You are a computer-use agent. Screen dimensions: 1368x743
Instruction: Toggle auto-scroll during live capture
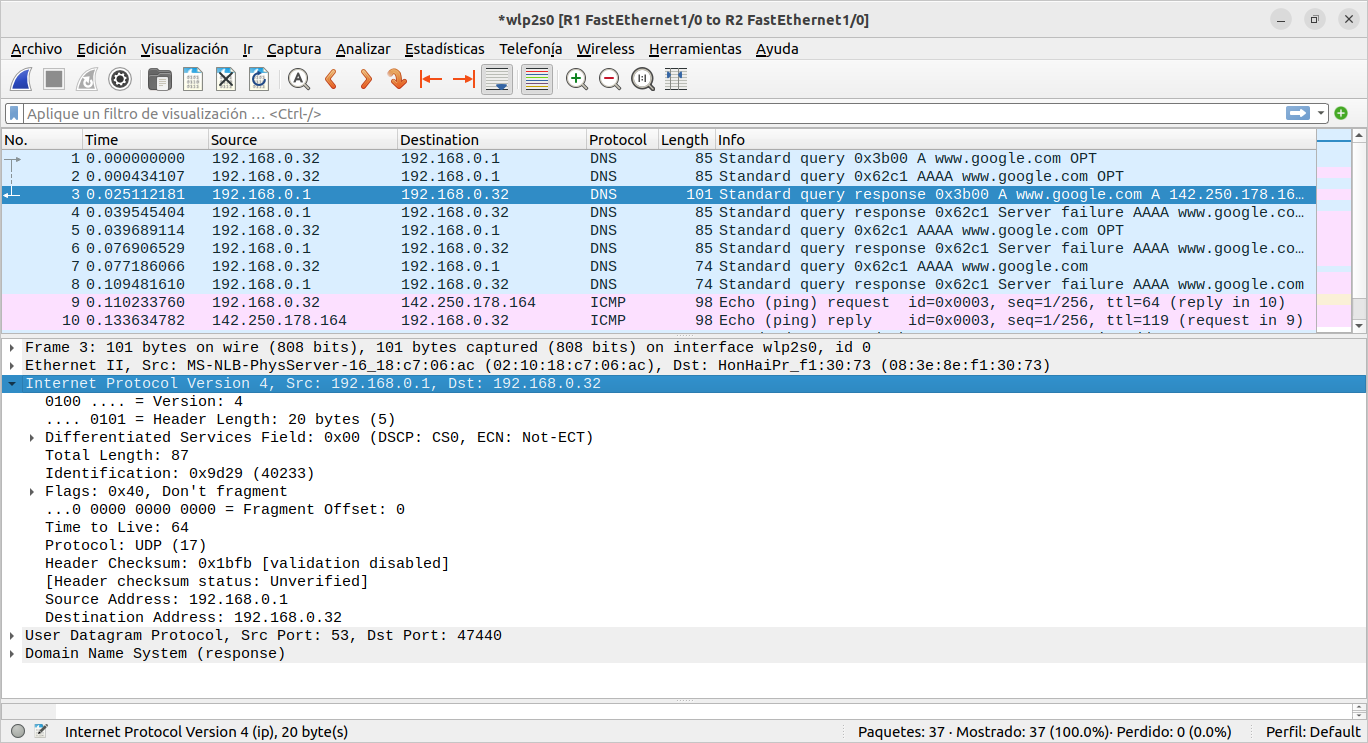coord(497,79)
